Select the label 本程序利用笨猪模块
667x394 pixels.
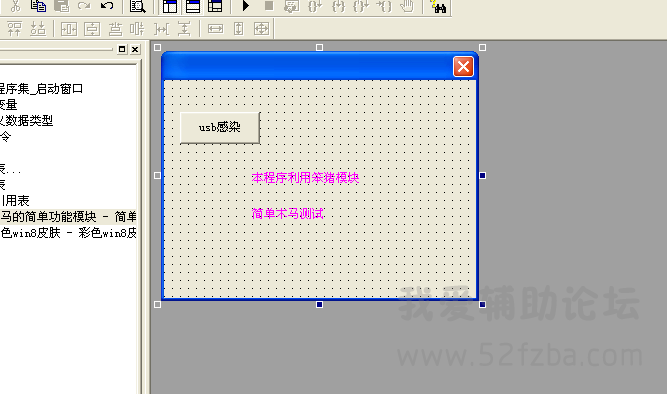[305, 177]
